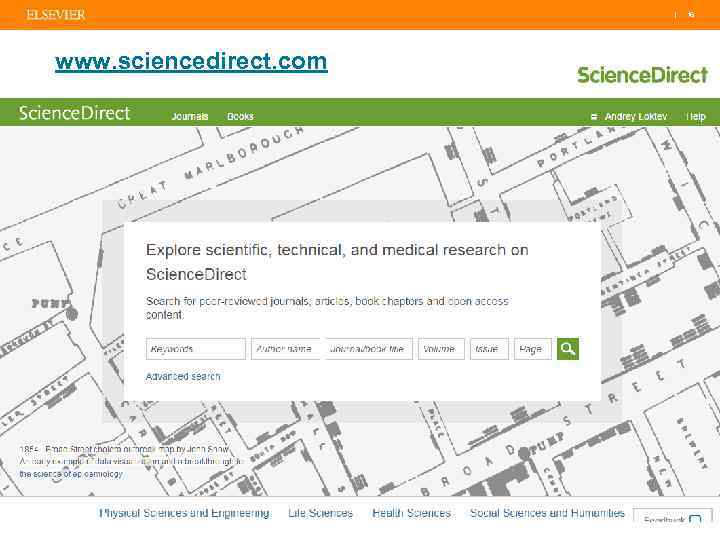720x540 pixels.
Task: Click the user icon beside Andrey Loktev
Action: tap(594, 117)
